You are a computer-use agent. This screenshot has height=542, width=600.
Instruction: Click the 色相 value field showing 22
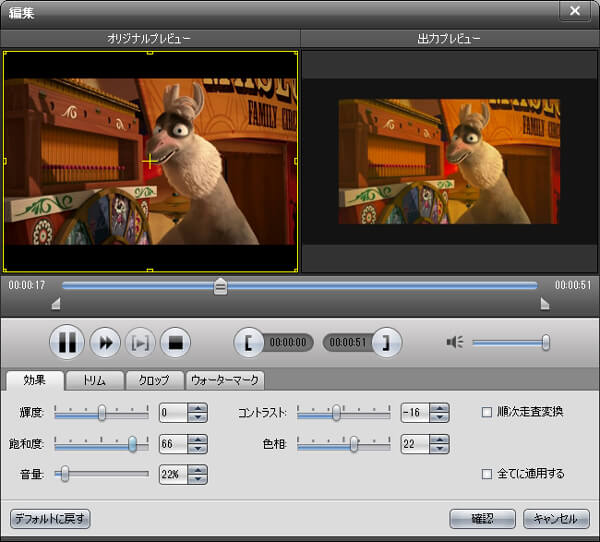[415, 444]
